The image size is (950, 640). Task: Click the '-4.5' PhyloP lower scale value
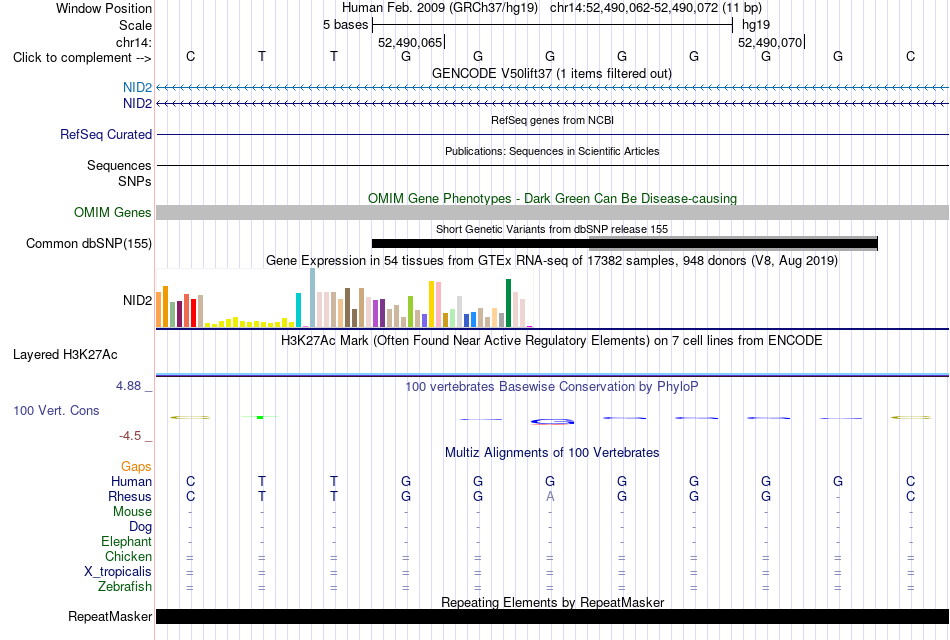click(130, 436)
